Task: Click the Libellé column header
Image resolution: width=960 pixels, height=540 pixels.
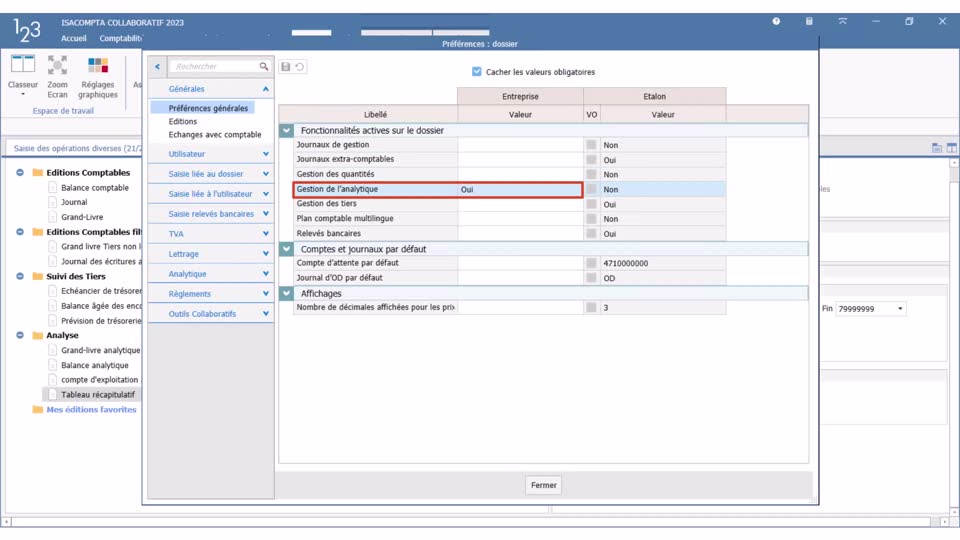Action: (x=375, y=114)
